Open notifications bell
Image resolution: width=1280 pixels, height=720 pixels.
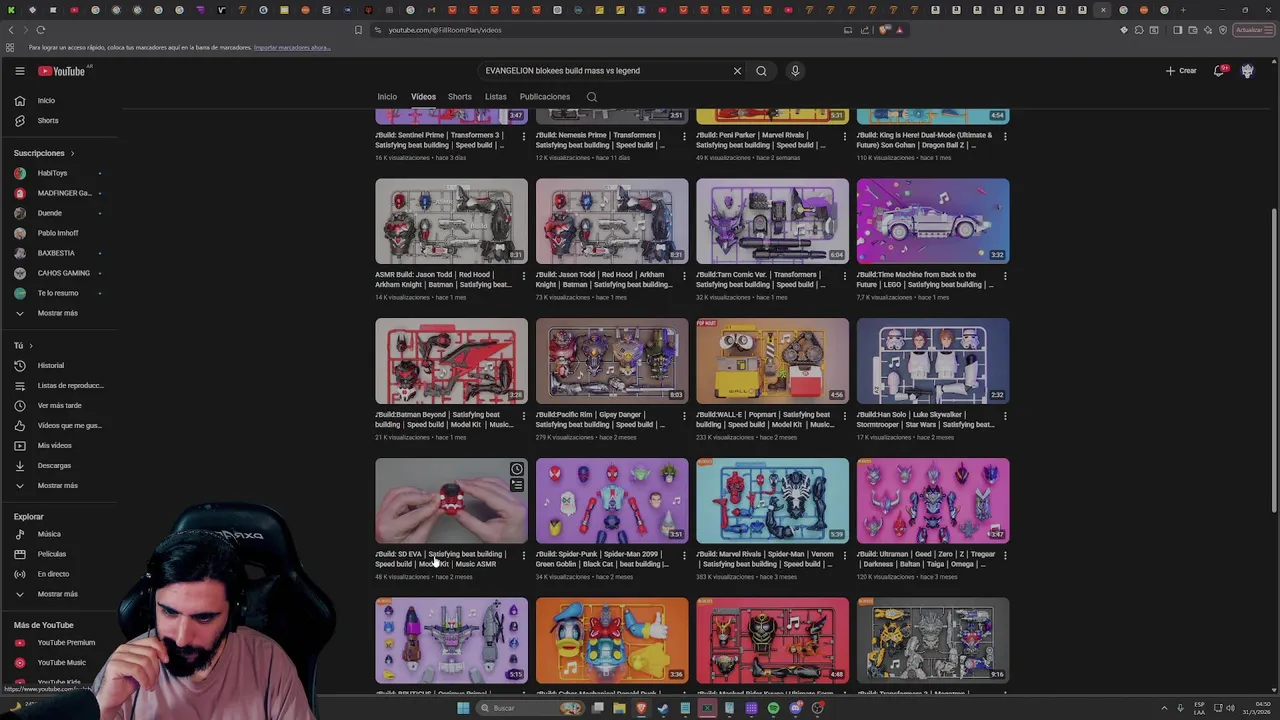1219,71
